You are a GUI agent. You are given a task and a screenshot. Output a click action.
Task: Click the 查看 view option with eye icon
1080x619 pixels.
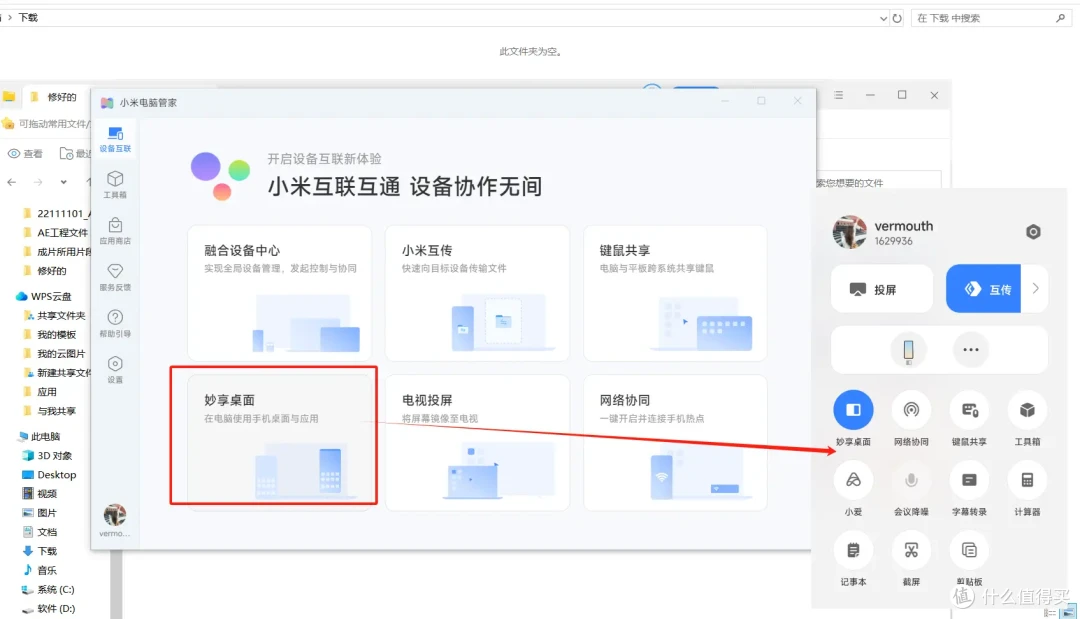(x=25, y=154)
